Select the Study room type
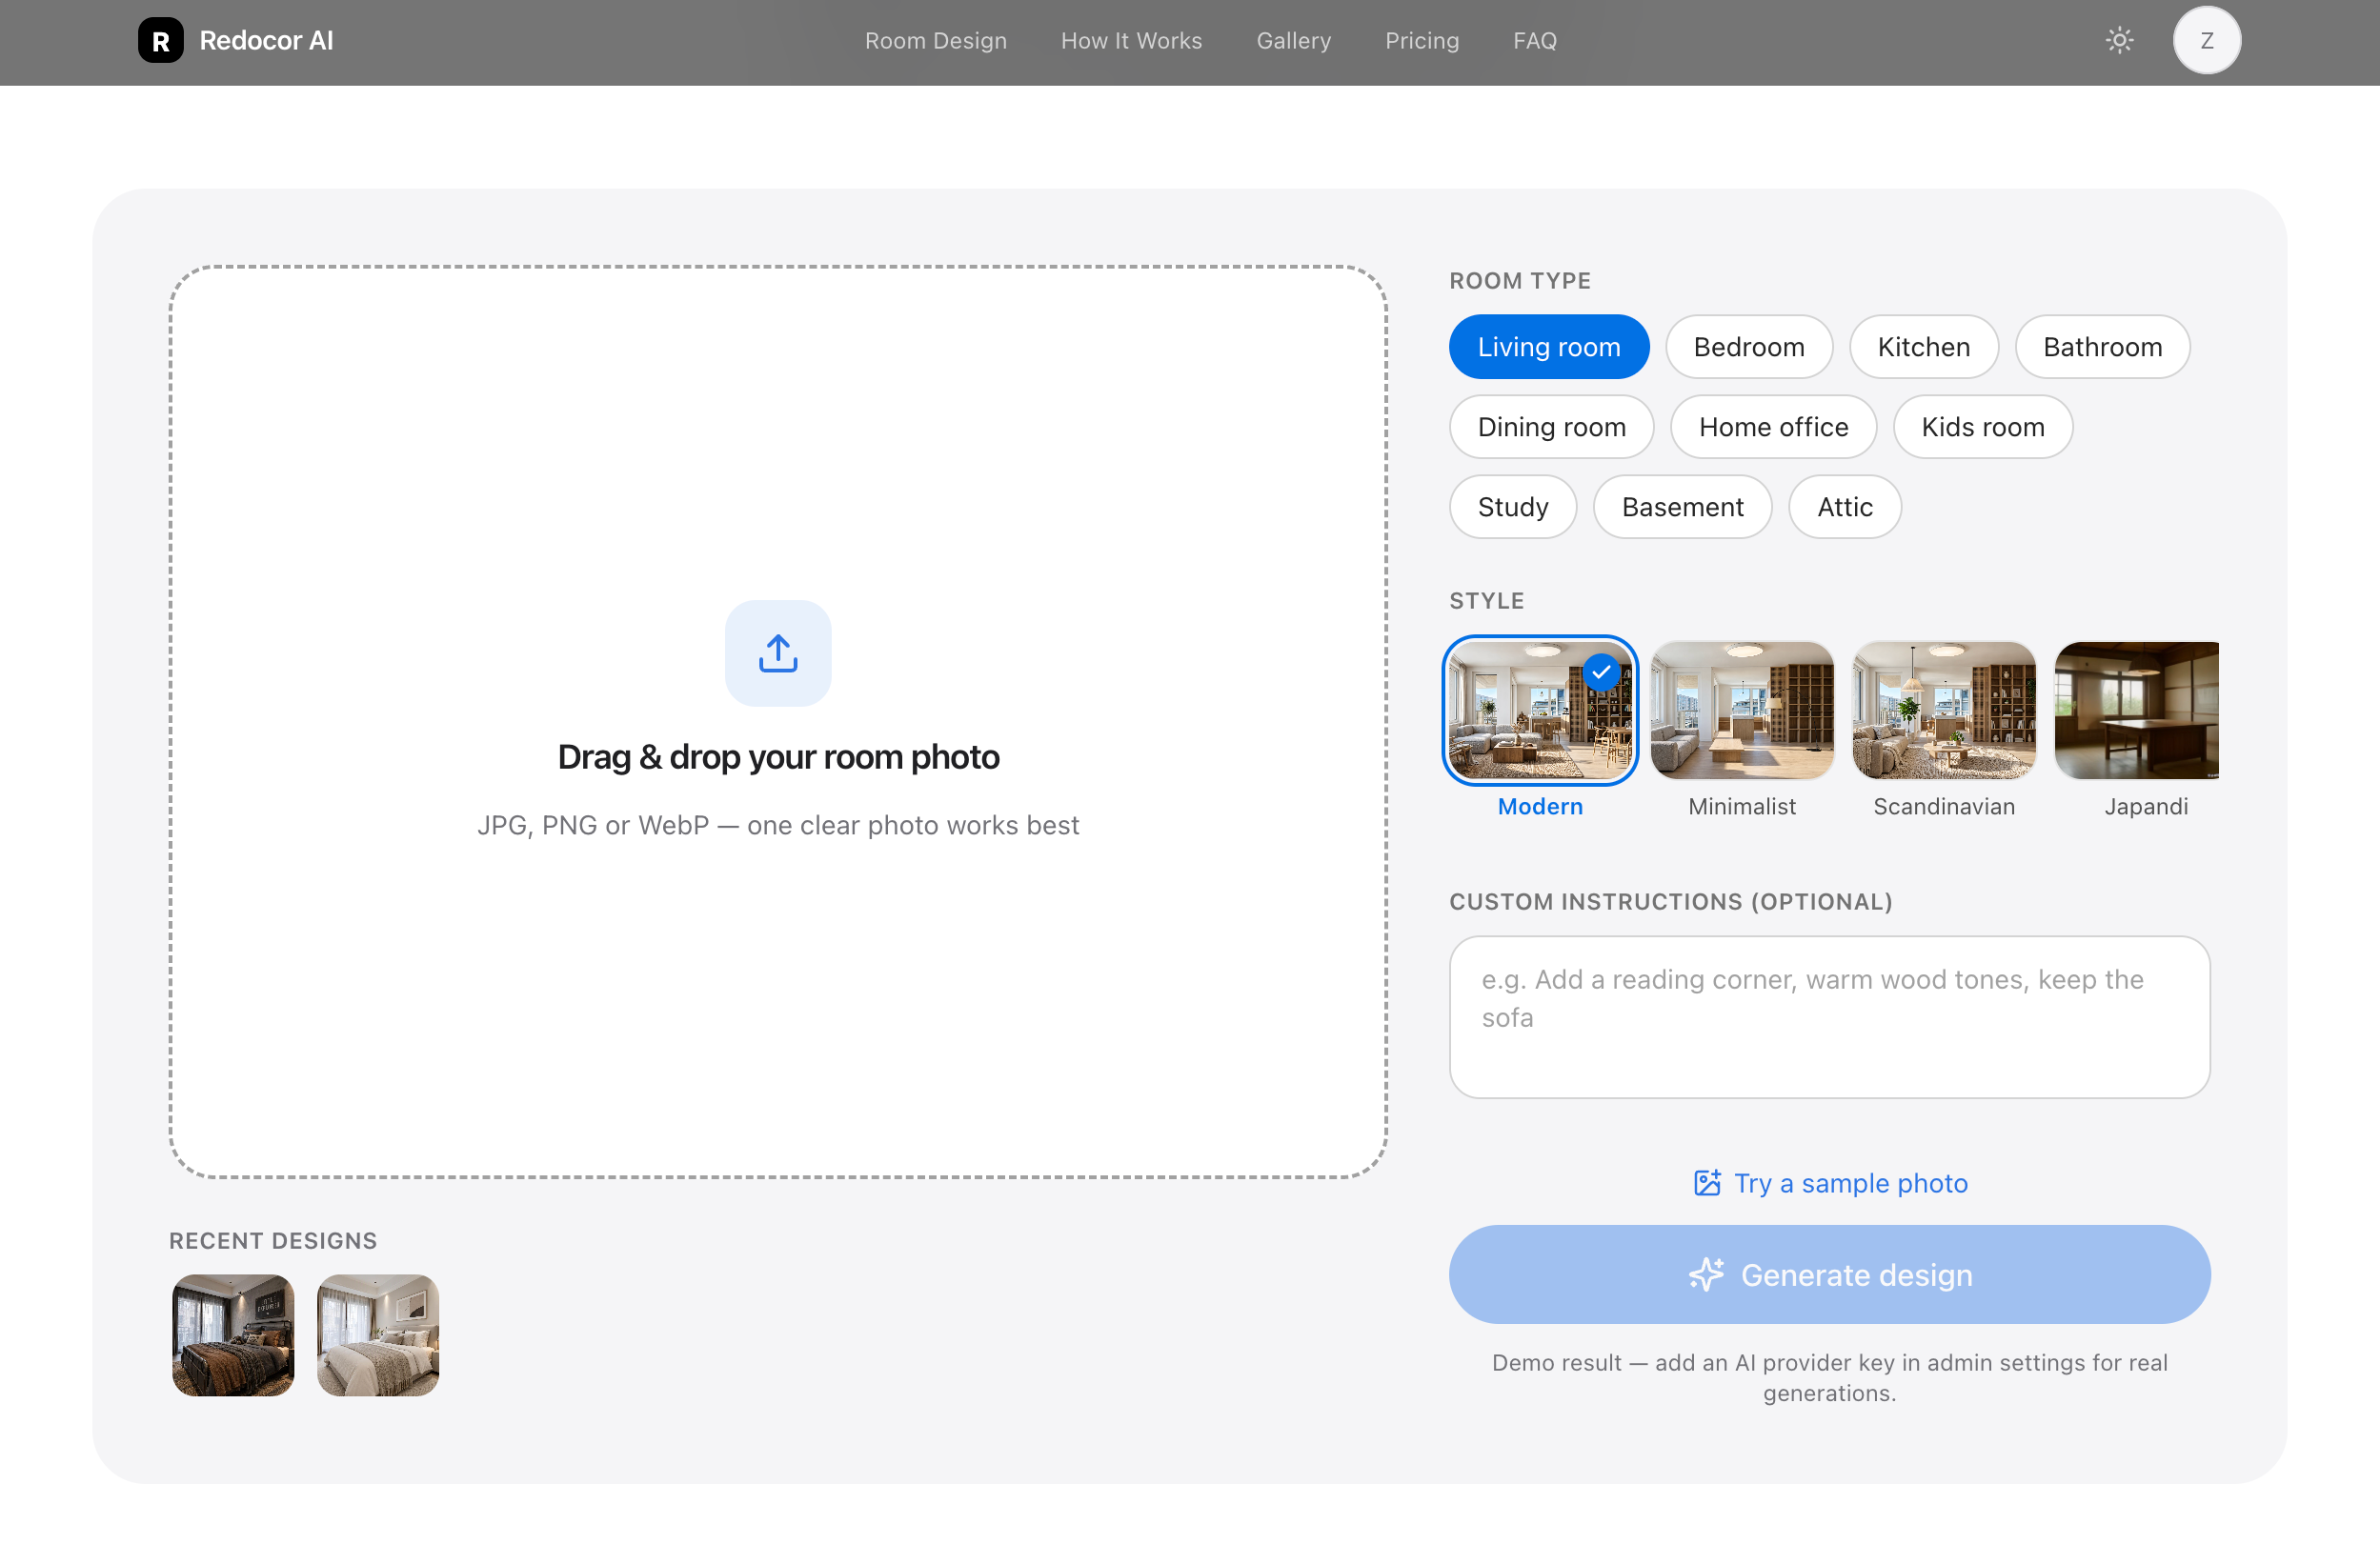Screen dimensions: 2380x1564 [x=1512, y=507]
